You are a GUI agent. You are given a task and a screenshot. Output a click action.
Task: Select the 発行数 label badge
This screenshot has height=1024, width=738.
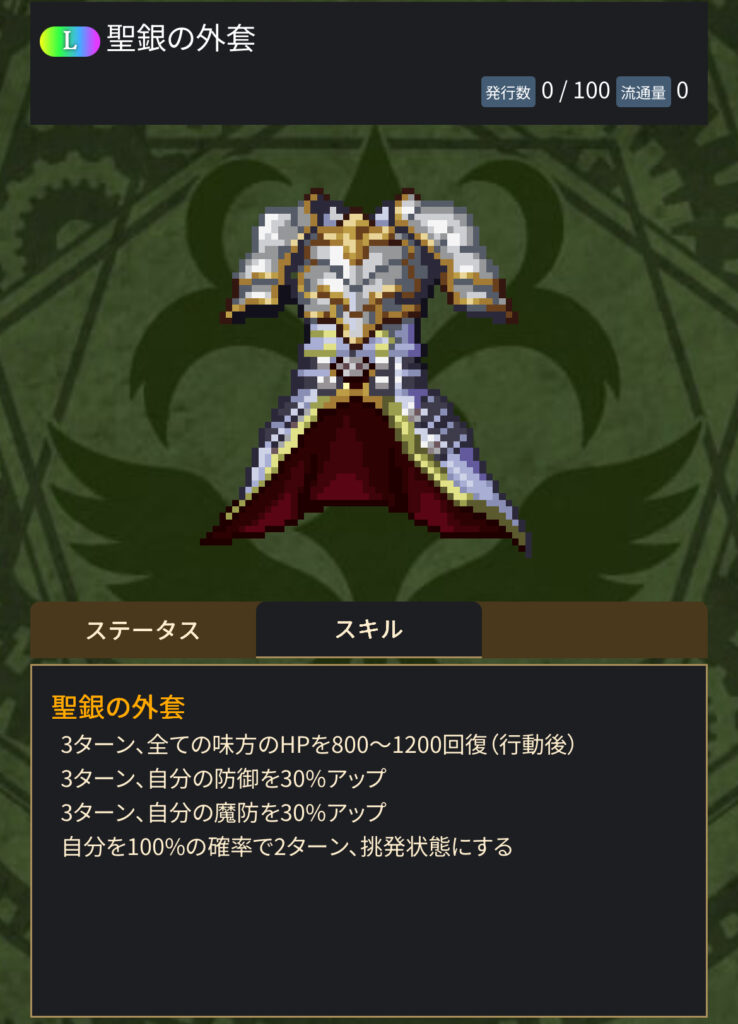pos(508,92)
